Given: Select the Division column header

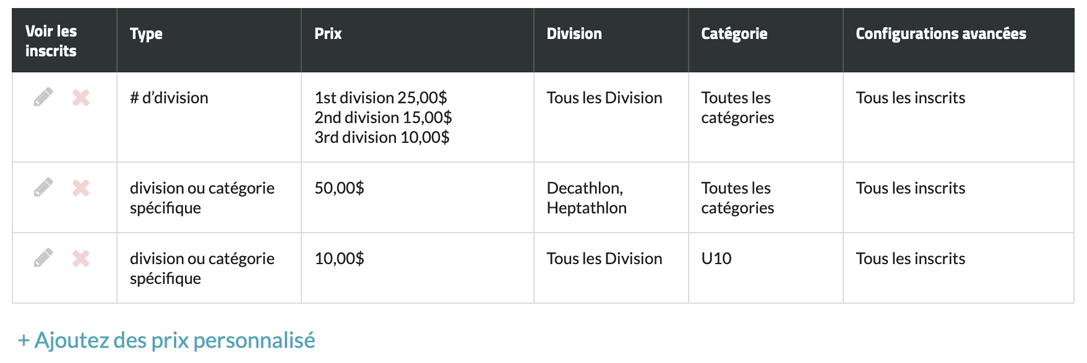Looking at the screenshot, I should pyautogui.click(x=574, y=34).
